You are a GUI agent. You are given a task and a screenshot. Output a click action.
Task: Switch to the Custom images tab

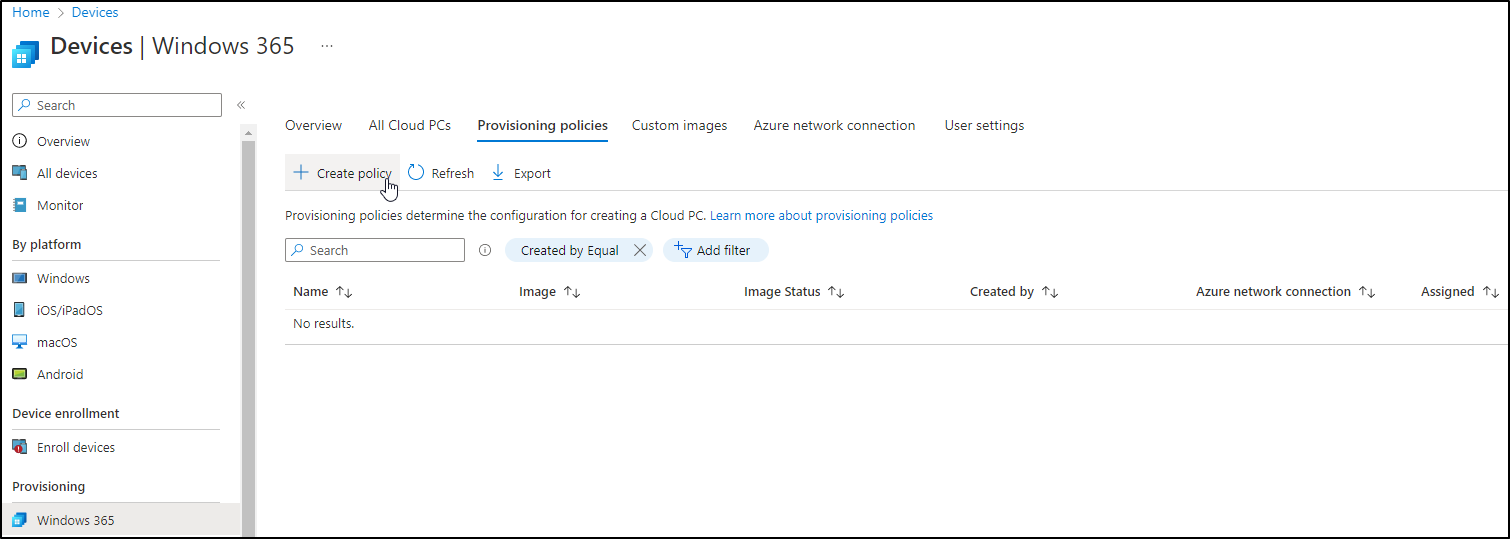tap(679, 125)
